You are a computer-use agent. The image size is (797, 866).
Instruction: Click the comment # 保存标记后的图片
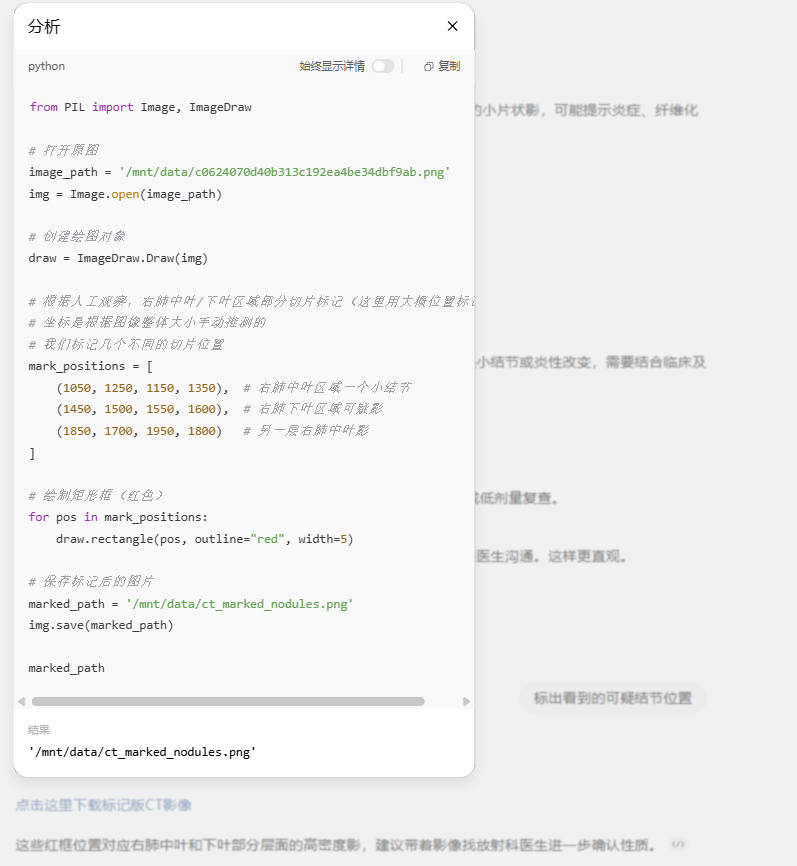[91, 582]
